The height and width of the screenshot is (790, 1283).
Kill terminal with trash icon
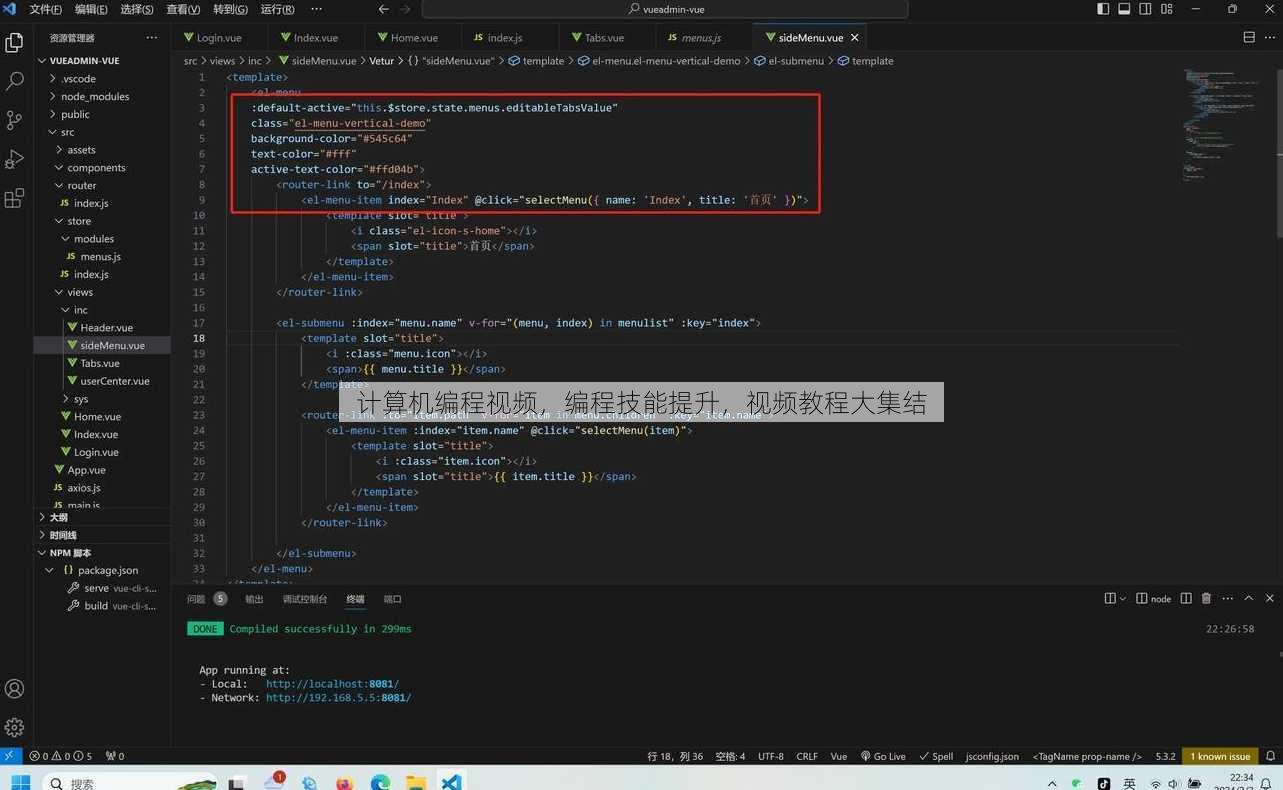(x=1206, y=599)
